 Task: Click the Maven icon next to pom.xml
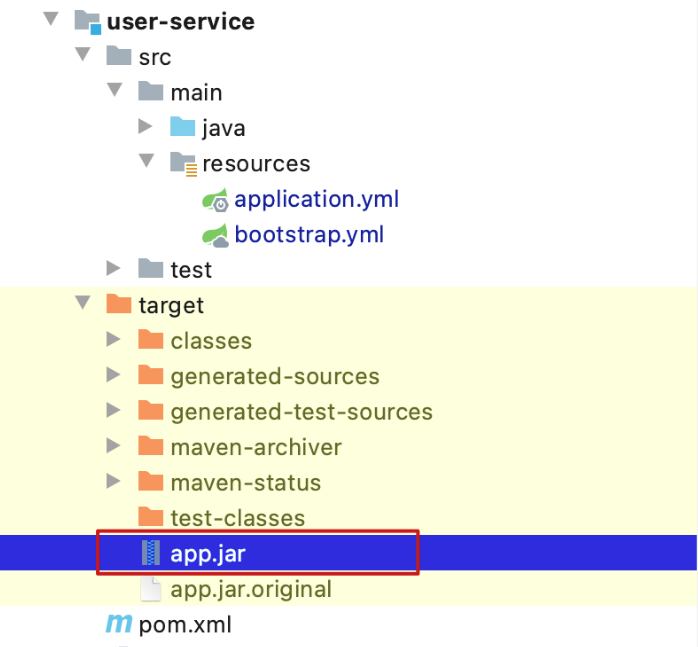119,624
